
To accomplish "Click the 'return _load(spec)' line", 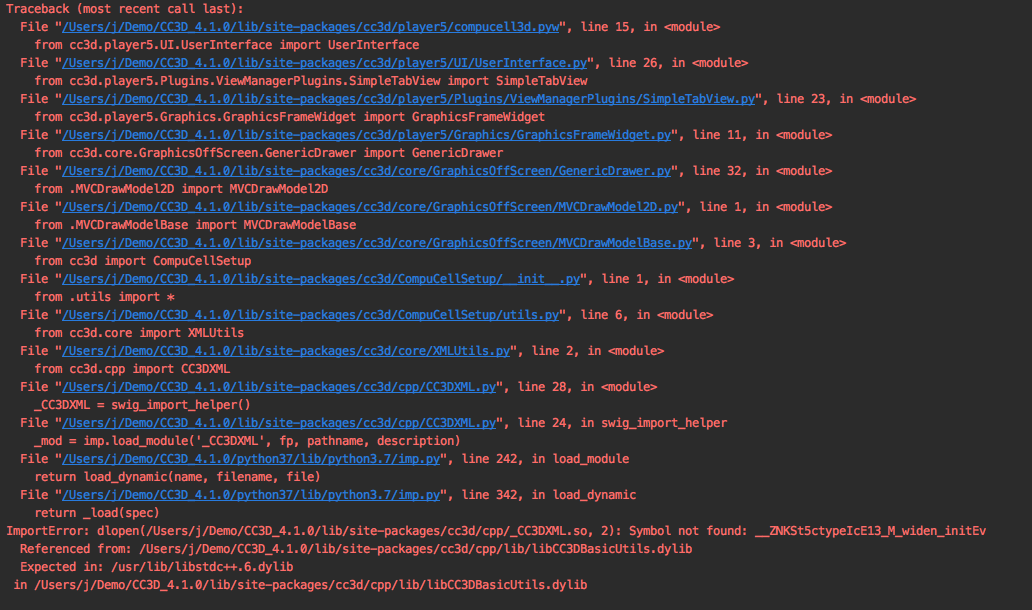I will point(97,513).
